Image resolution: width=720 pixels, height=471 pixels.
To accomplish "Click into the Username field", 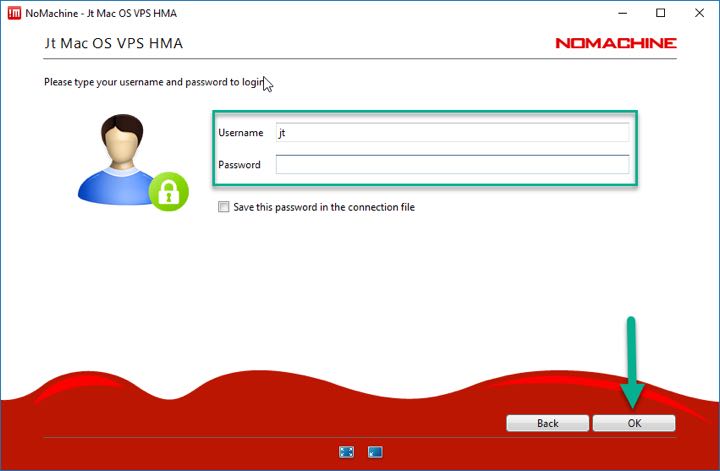I will 452,133.
